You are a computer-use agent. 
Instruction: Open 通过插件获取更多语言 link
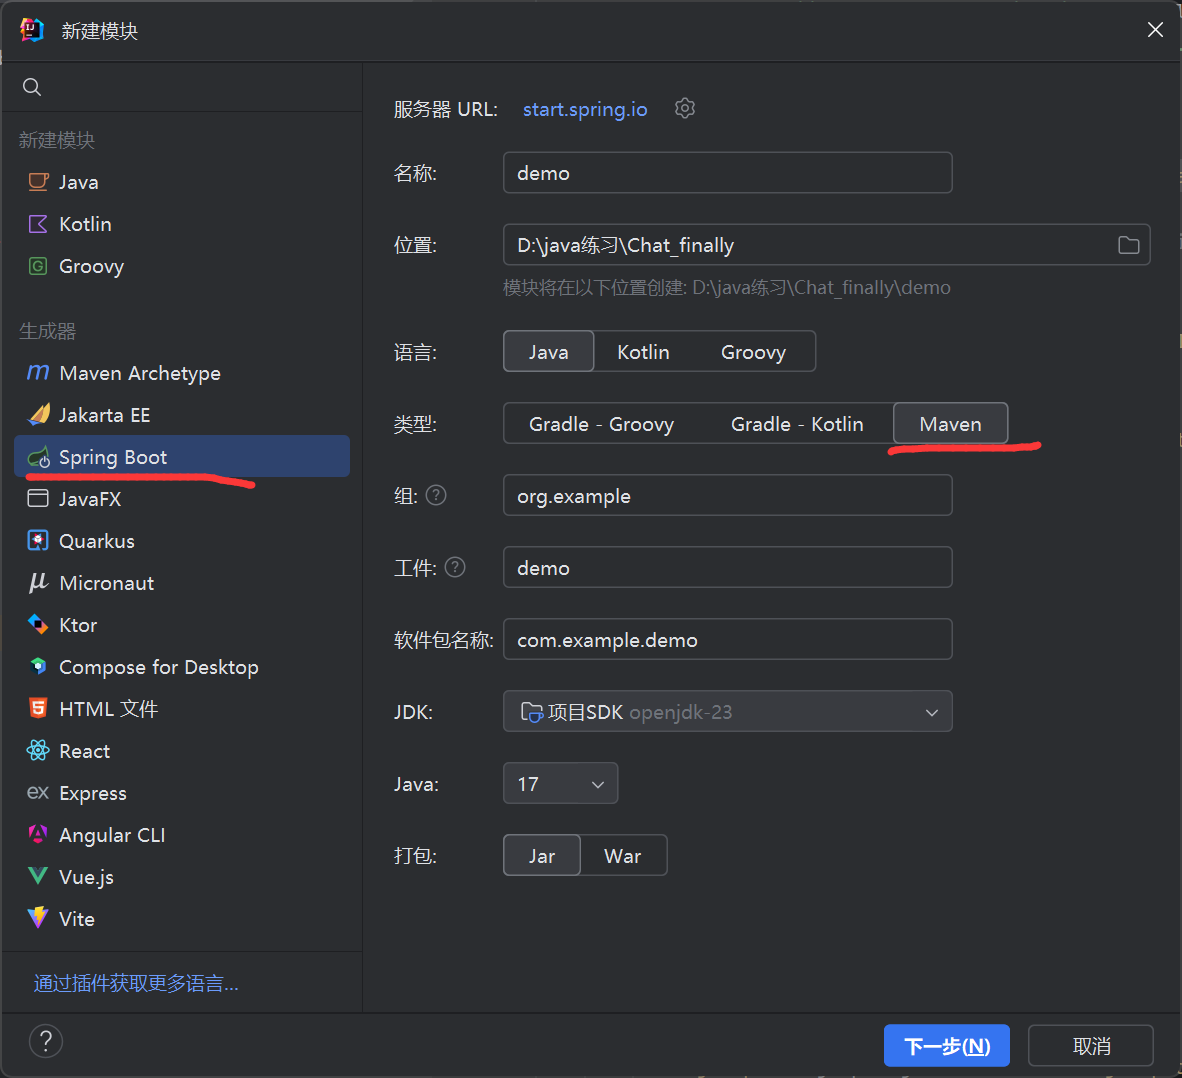[x=136, y=983]
